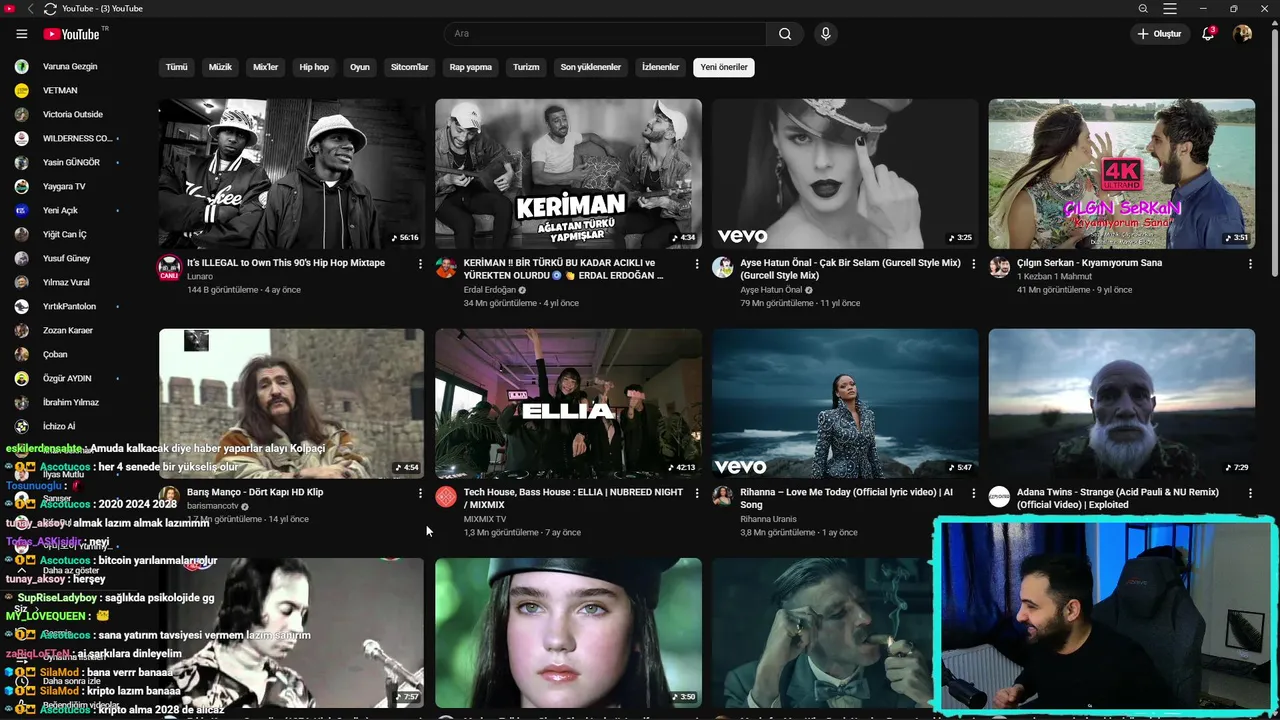Click the title bar search icon
The height and width of the screenshot is (720, 1280).
click(x=1143, y=9)
